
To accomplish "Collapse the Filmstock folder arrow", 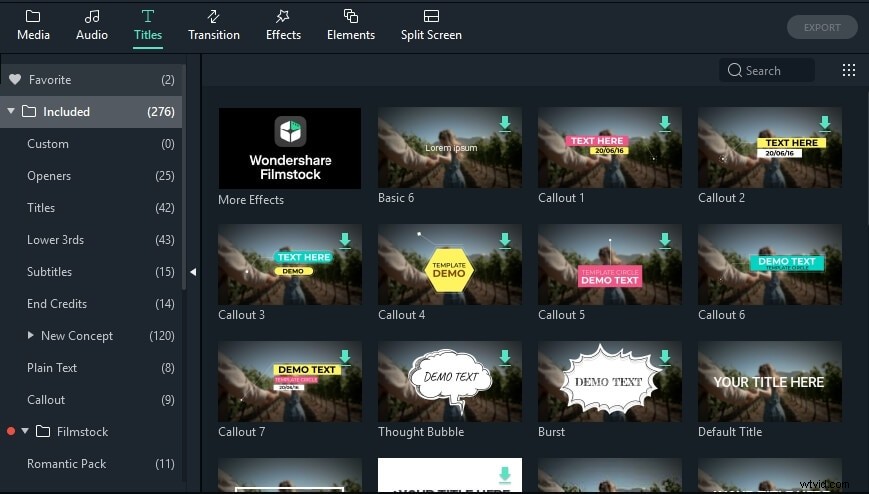I will coord(25,431).
